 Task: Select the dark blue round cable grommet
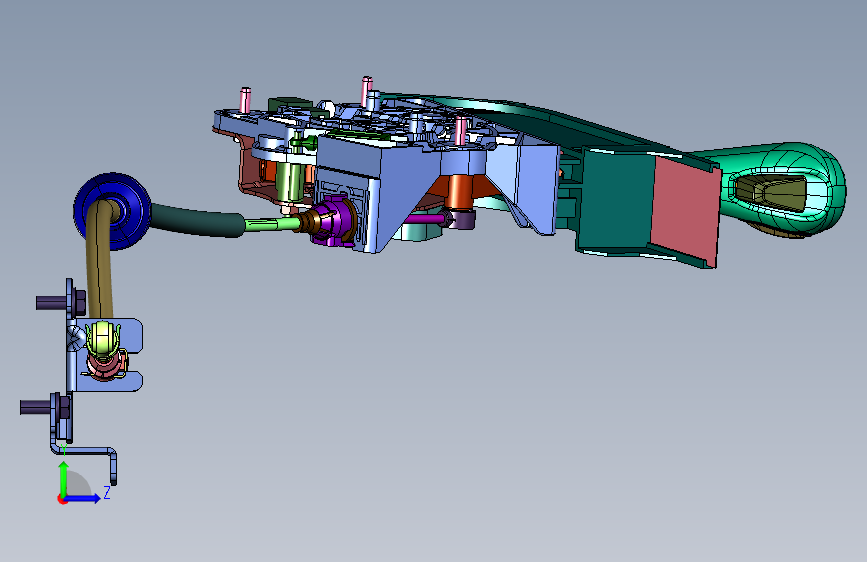(113, 211)
